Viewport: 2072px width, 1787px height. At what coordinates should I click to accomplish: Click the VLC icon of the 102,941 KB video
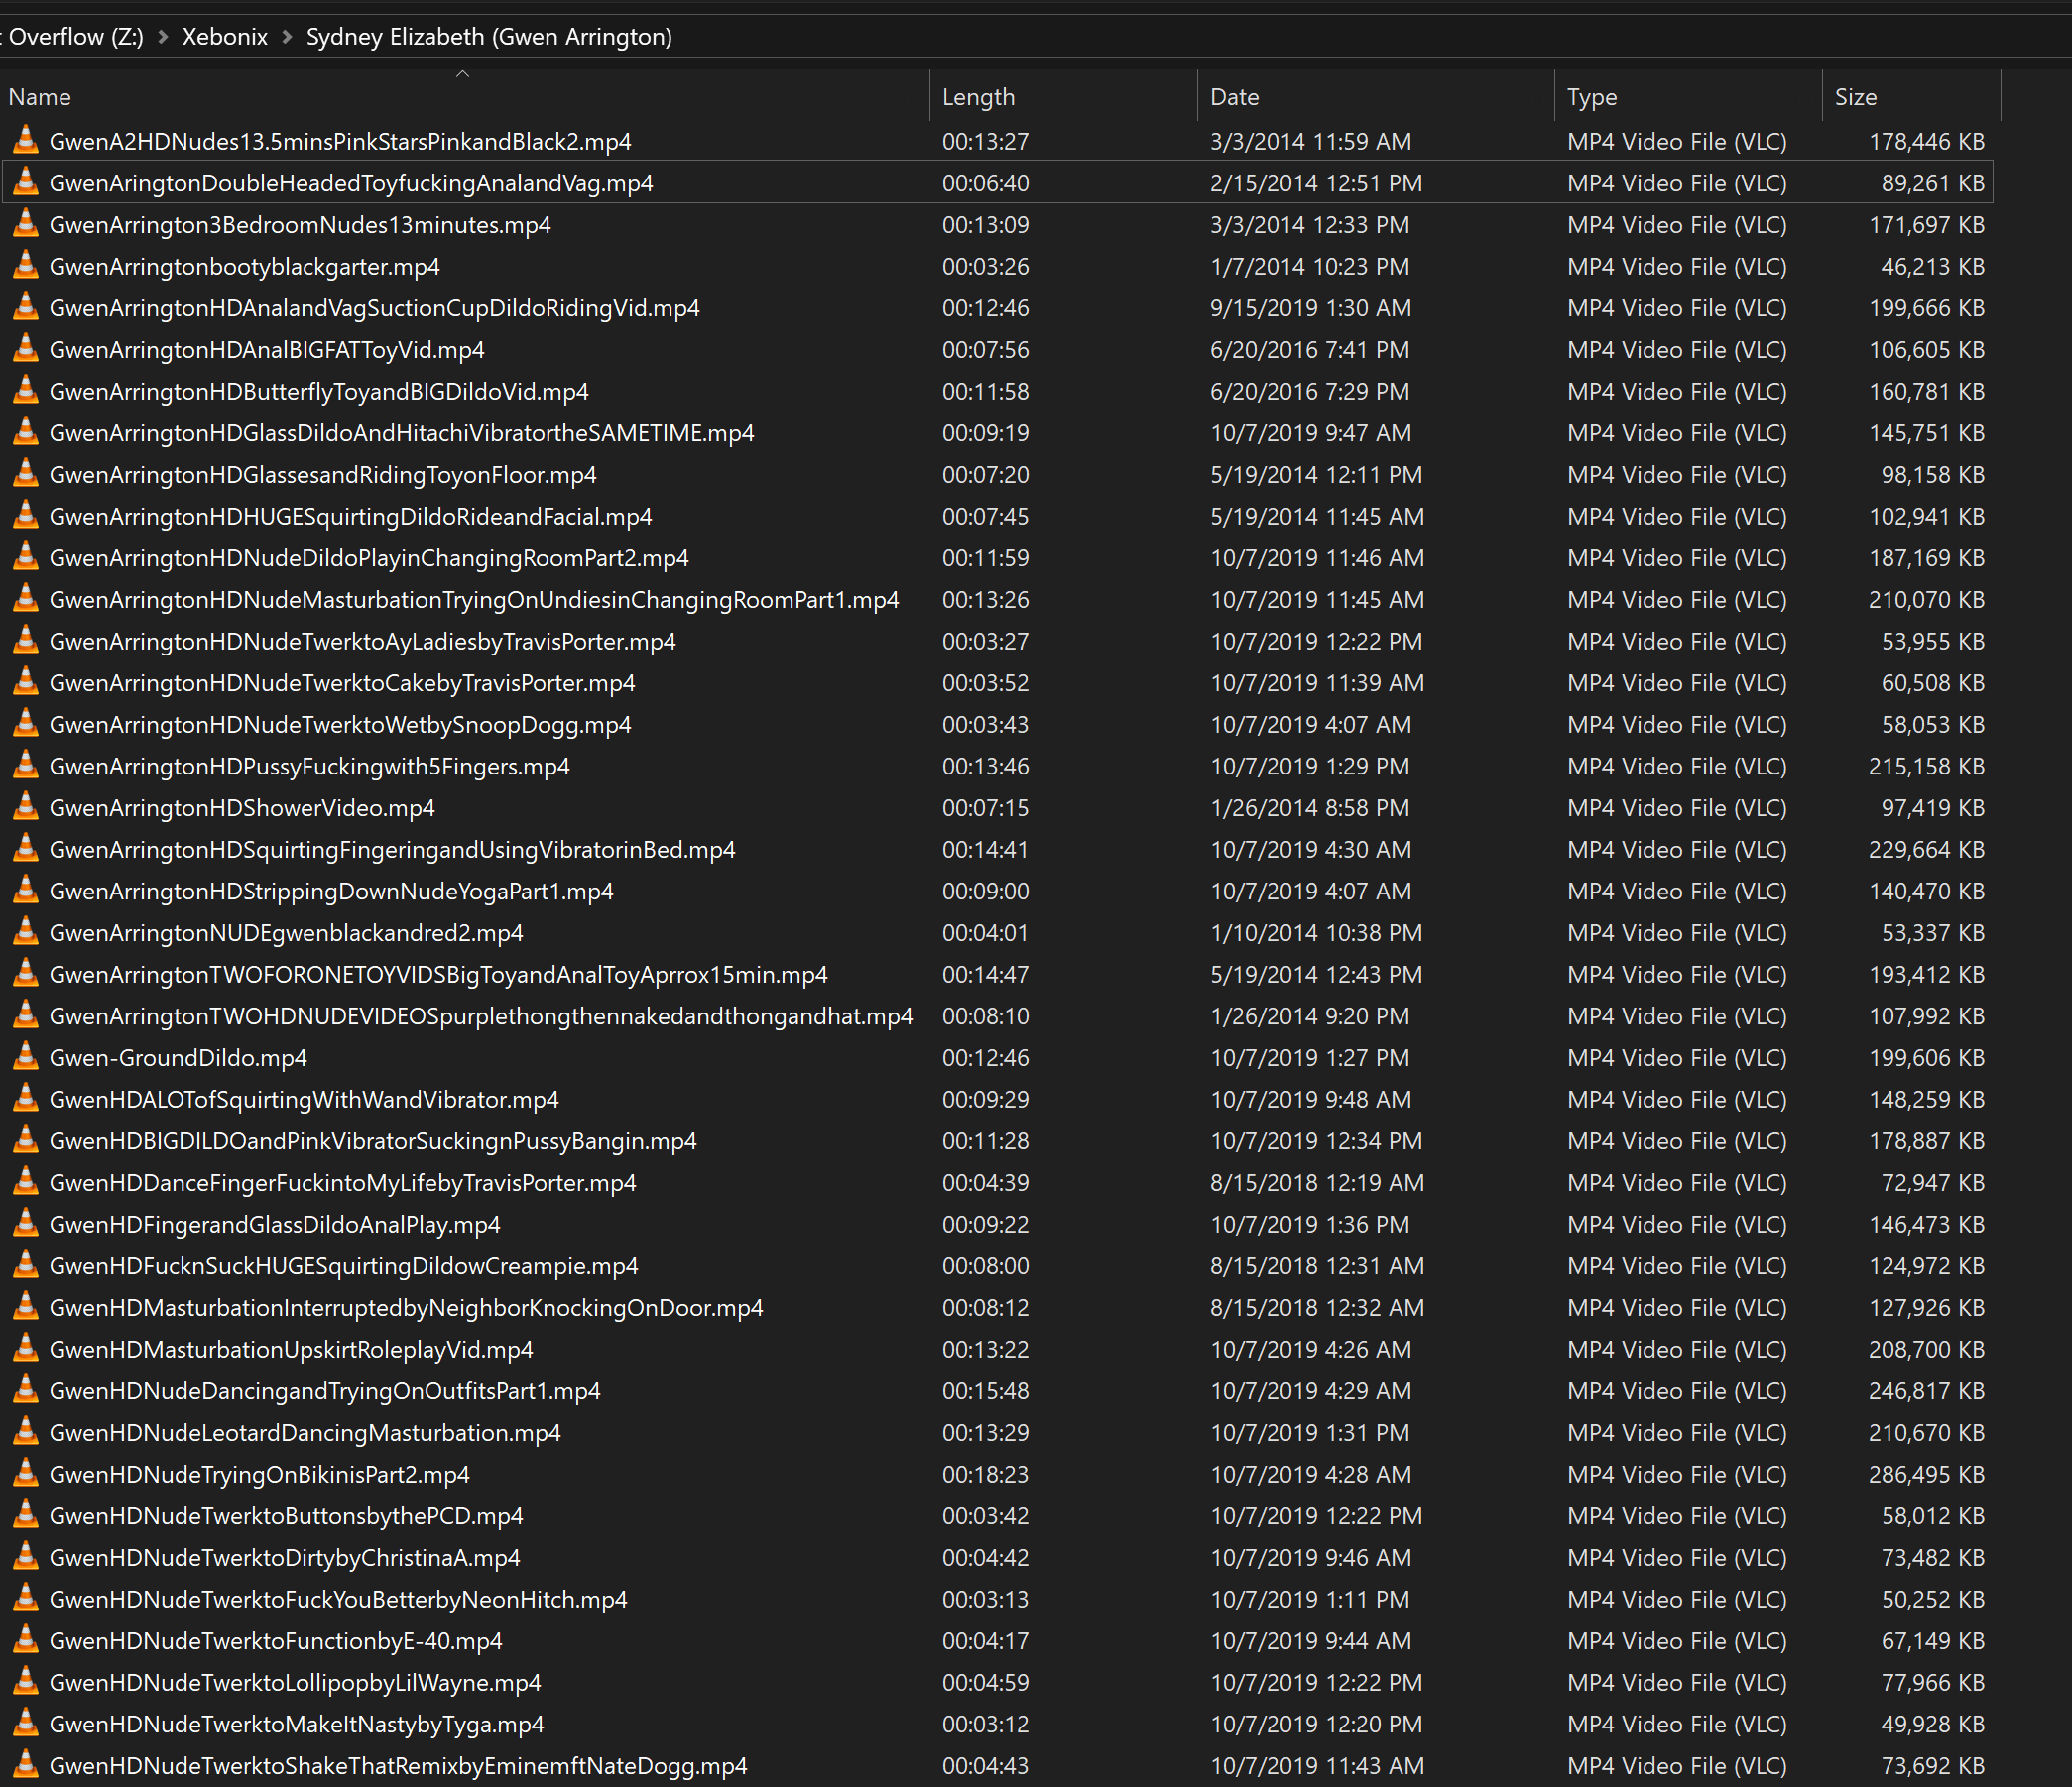26,516
